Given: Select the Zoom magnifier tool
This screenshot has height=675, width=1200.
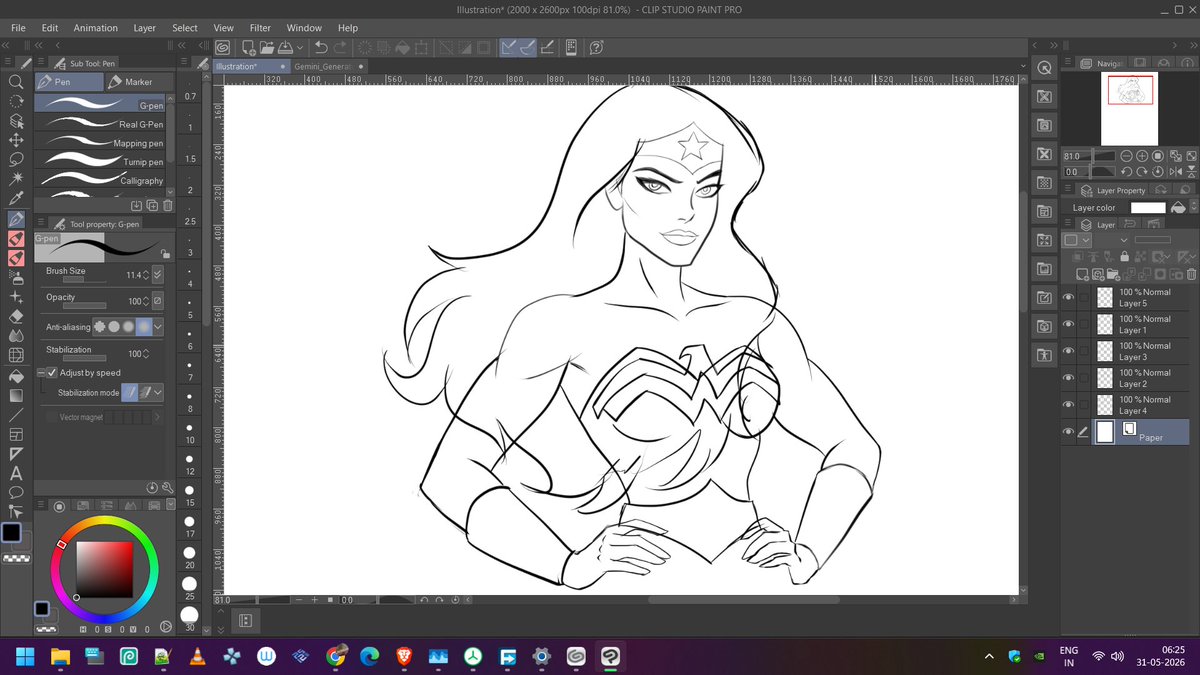Looking at the screenshot, I should coord(16,82).
